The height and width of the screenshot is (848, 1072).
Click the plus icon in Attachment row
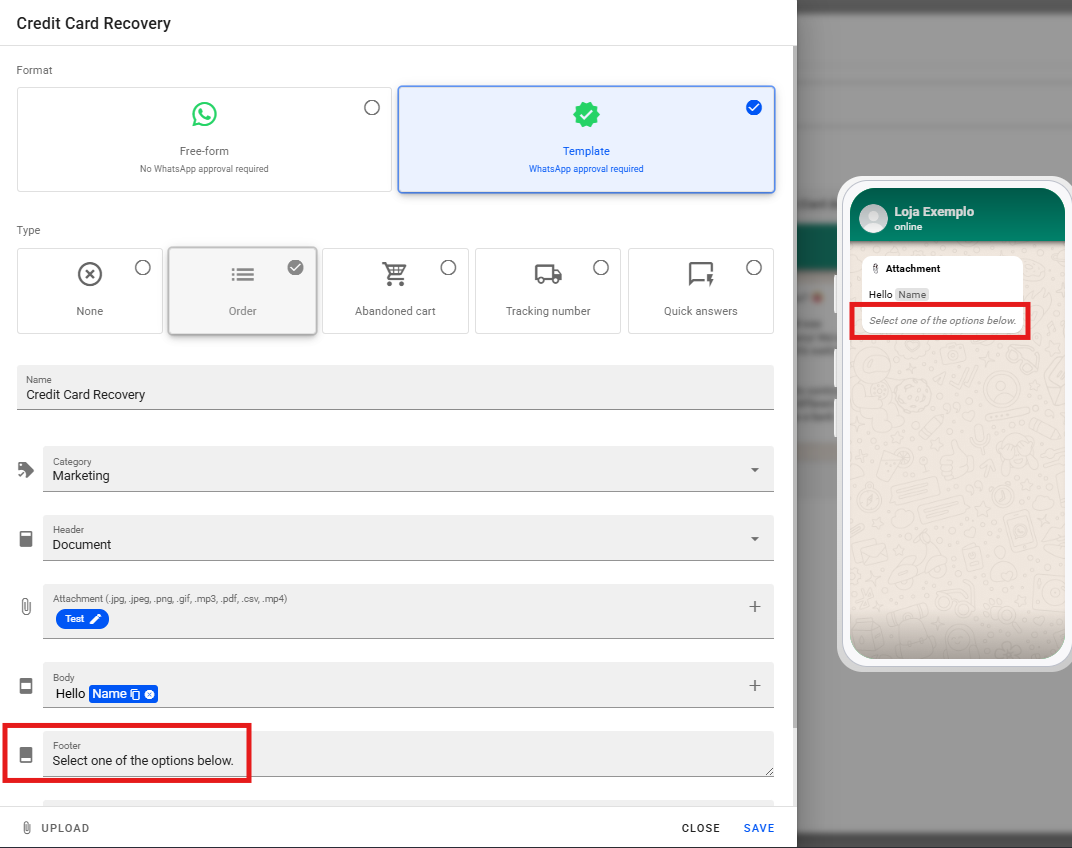pos(755,606)
